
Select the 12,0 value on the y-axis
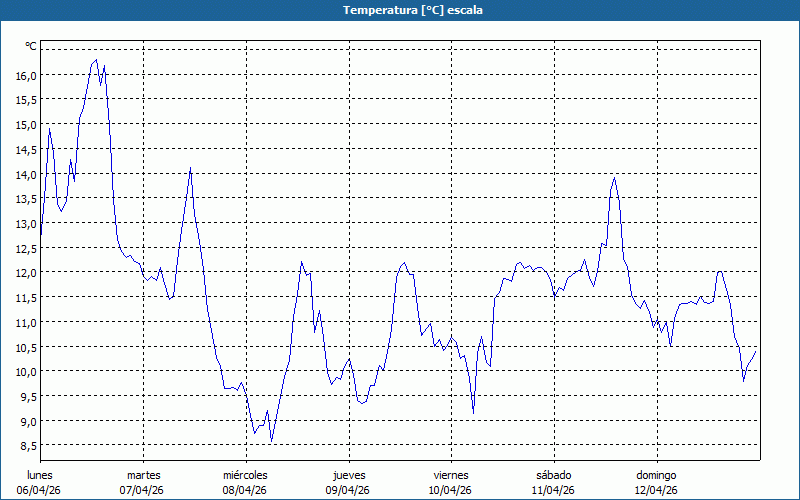(26, 272)
